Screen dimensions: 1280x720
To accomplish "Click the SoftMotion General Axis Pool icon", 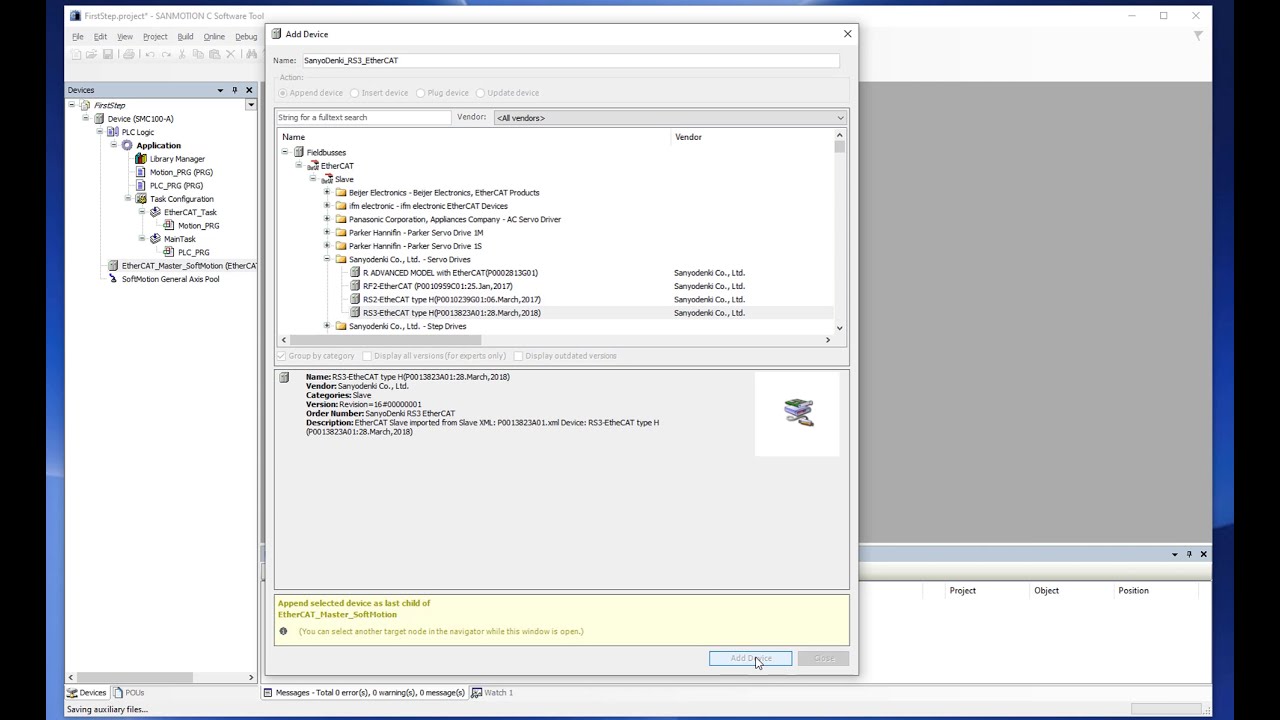I will (113, 279).
